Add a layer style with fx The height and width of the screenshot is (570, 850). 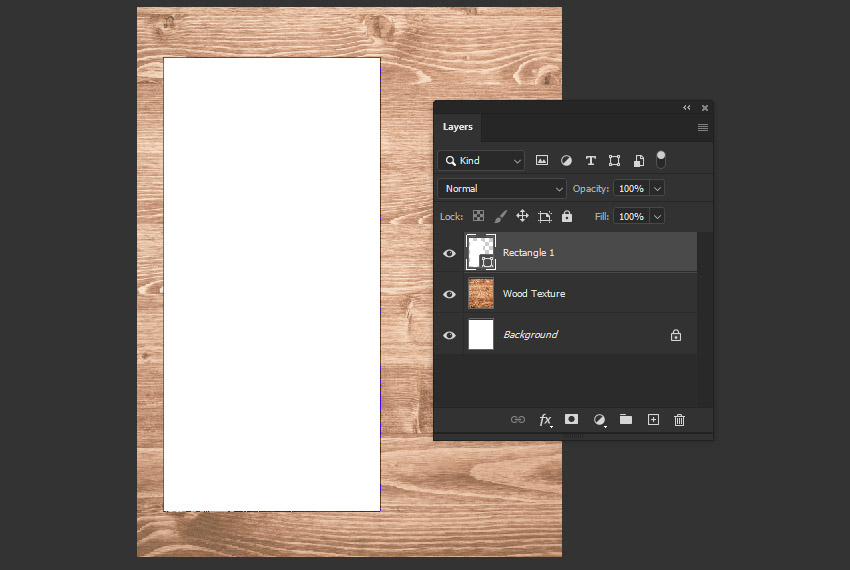(x=545, y=420)
